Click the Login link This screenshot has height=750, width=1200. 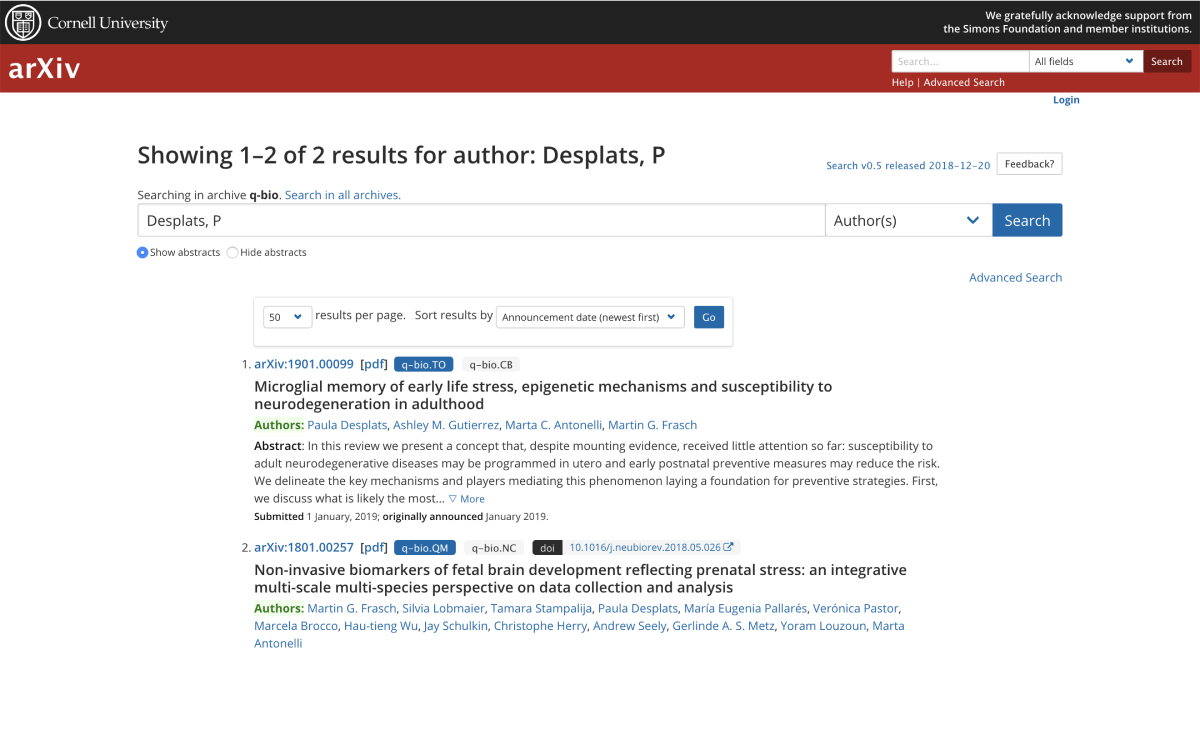tap(1065, 99)
